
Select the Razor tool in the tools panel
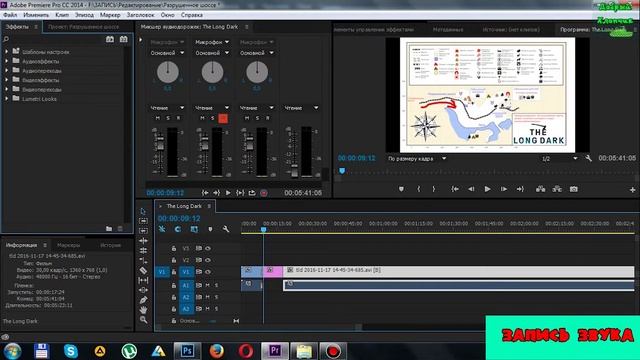click(143, 270)
